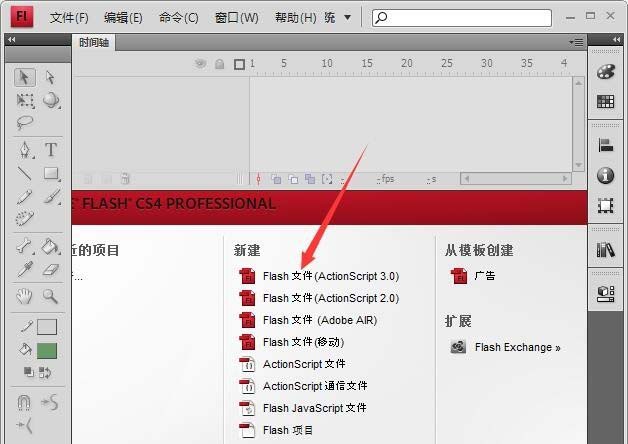
Task: Click the Flash Fl application logo
Action: point(22,16)
